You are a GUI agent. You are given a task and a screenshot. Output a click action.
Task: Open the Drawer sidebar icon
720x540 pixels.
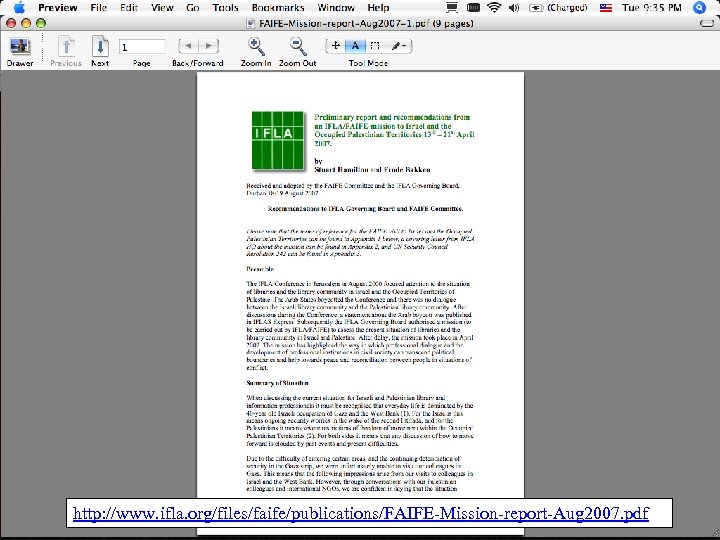[20, 46]
